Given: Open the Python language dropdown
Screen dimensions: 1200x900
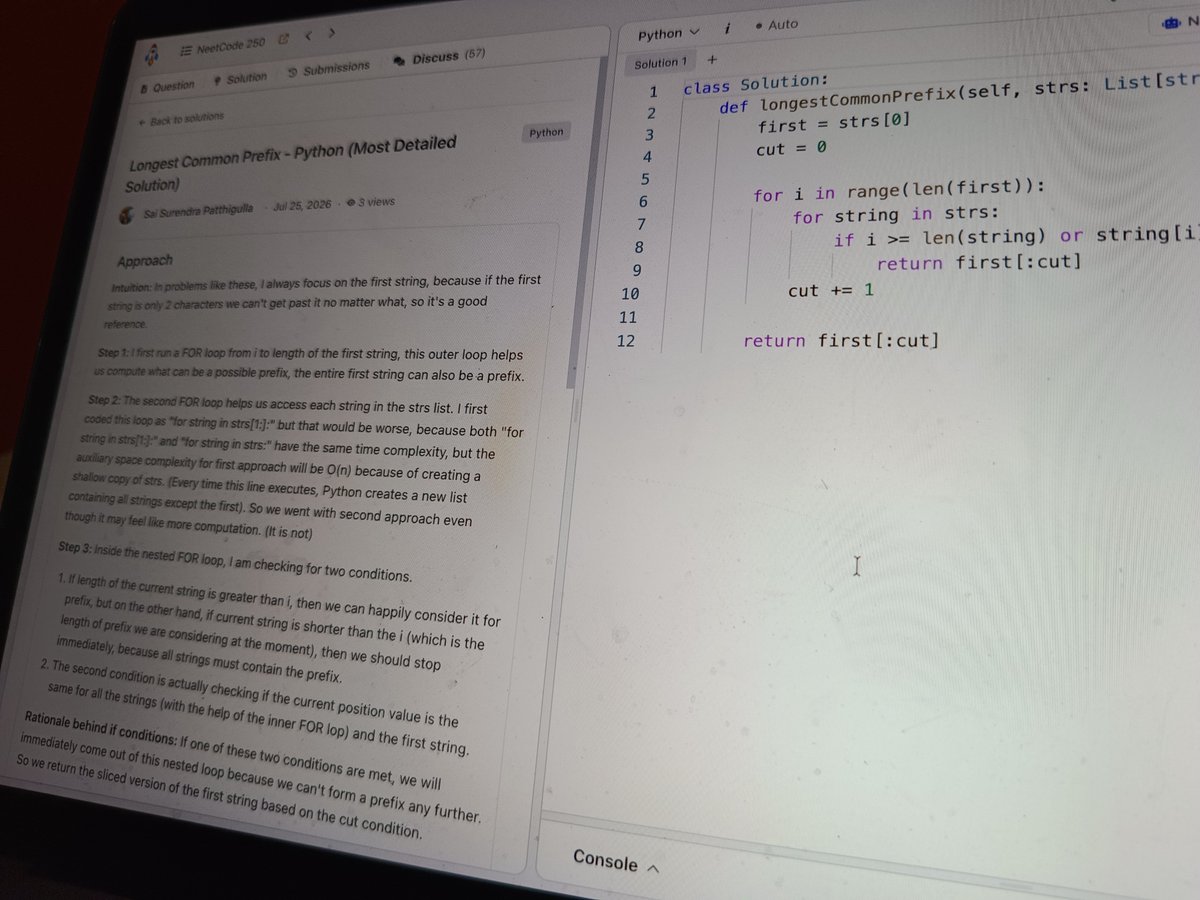Looking at the screenshot, I should click(669, 33).
